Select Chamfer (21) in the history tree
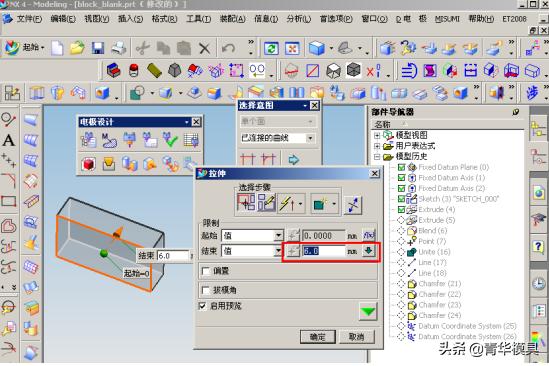Image resolution: width=549 pixels, height=366 pixels. pos(440,284)
